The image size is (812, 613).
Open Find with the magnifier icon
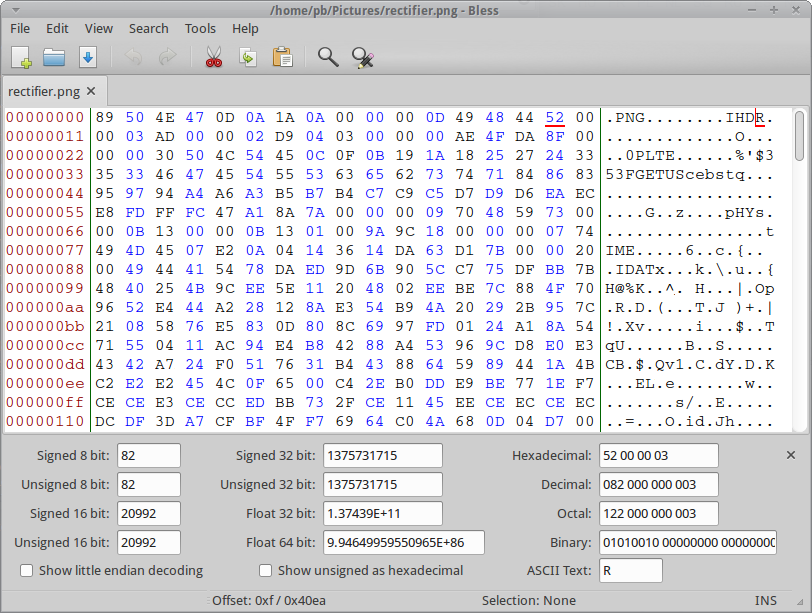coord(328,57)
